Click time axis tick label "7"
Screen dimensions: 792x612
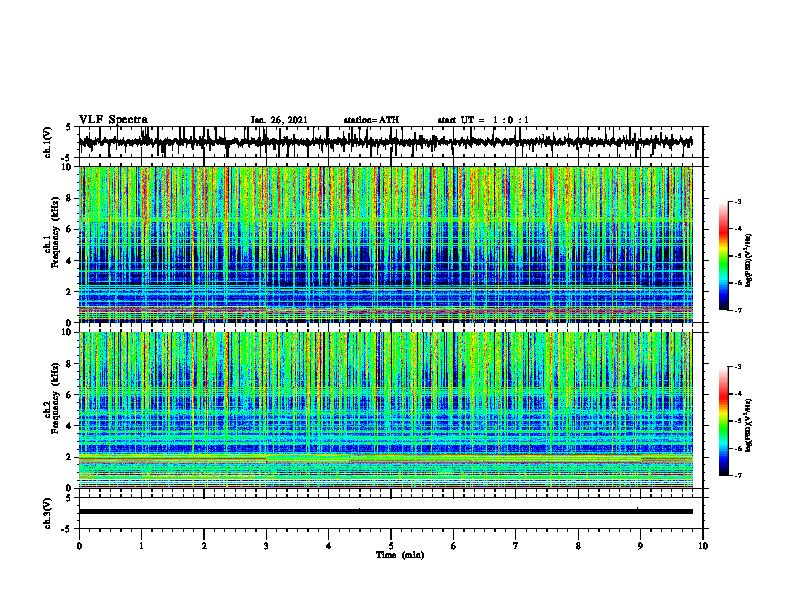tap(516, 546)
